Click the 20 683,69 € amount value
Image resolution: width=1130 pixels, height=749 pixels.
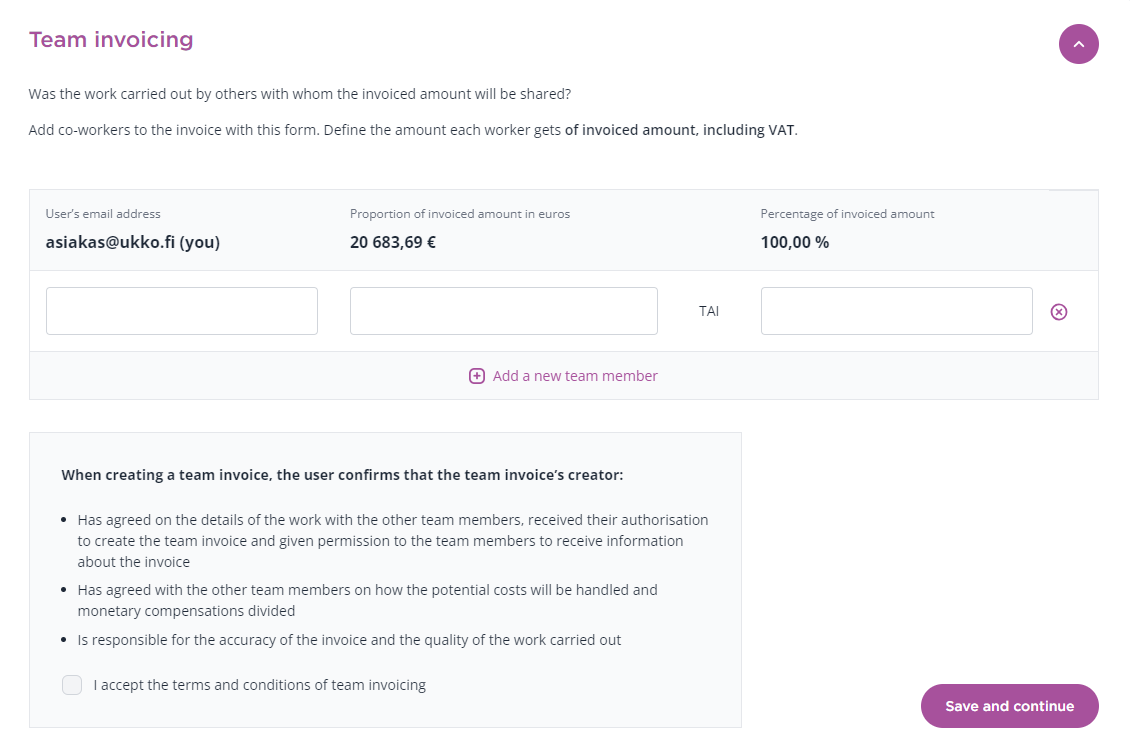[x=393, y=242]
